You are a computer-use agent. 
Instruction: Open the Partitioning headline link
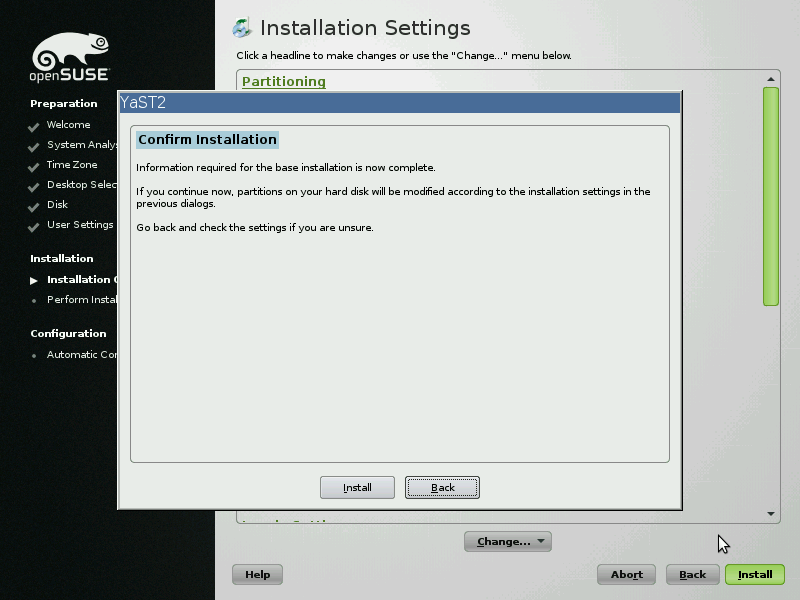click(284, 81)
